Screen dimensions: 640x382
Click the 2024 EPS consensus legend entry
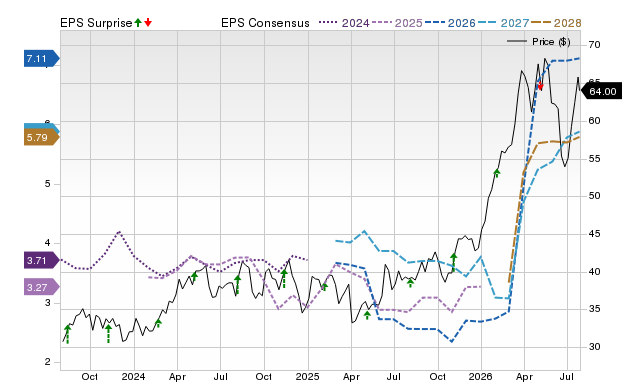coord(344,23)
